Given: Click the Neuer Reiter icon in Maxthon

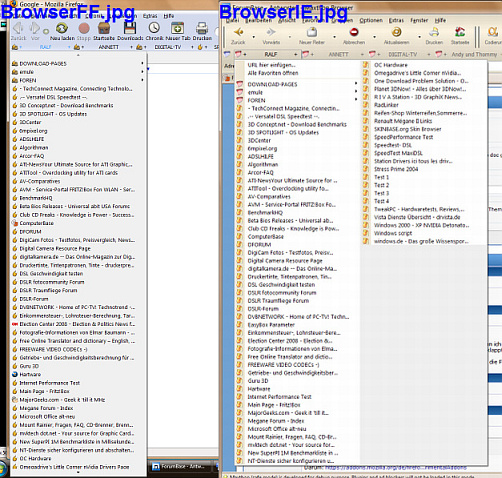Looking at the screenshot, I should pyautogui.click(x=312, y=32).
